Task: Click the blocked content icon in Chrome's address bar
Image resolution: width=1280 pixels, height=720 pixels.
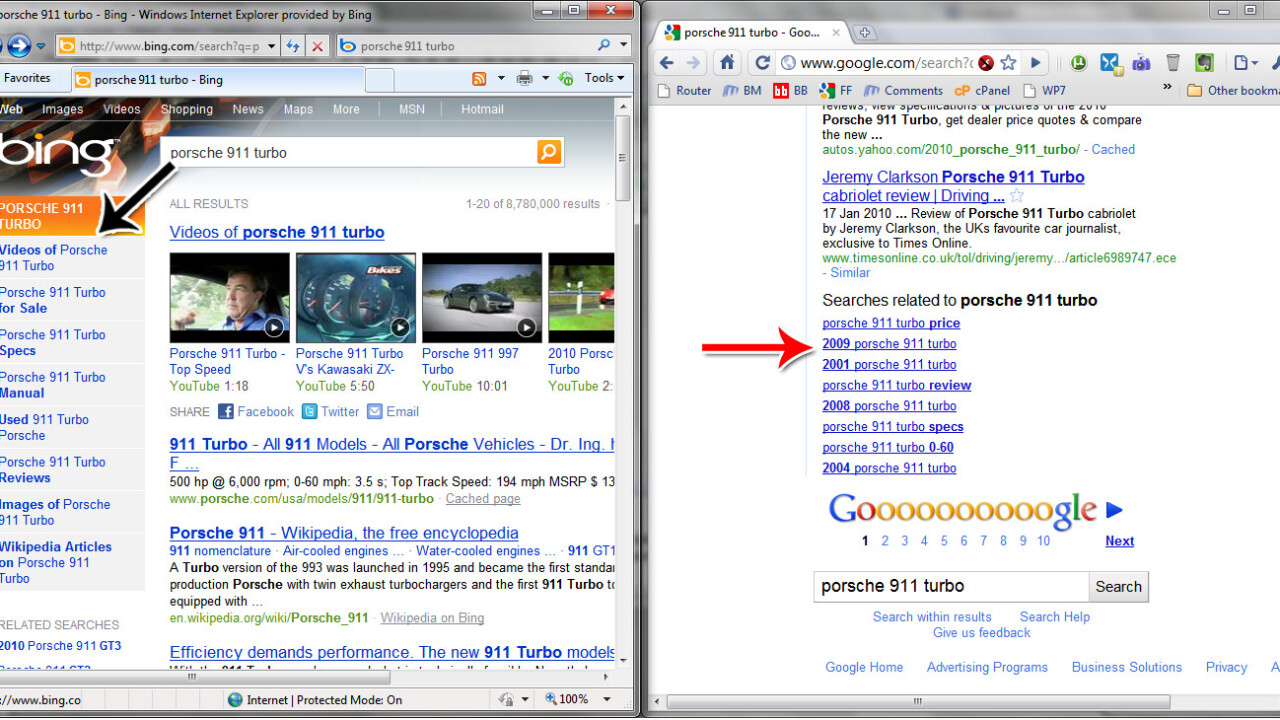Action: point(986,63)
